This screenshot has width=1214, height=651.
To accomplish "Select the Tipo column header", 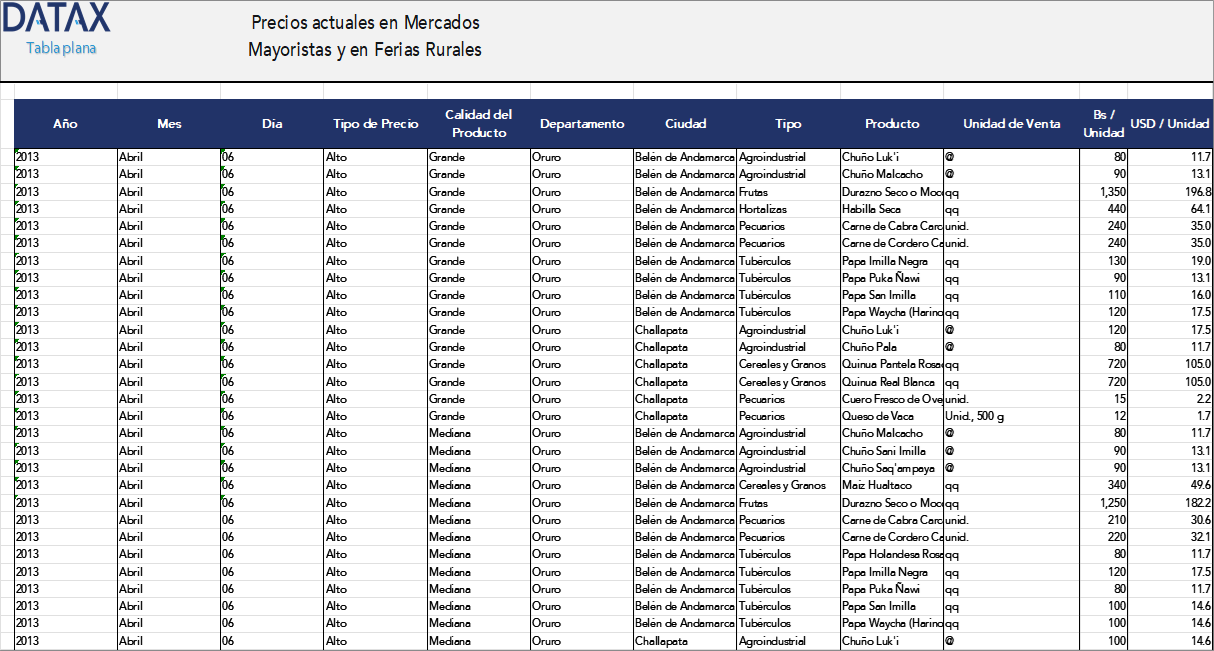I will (788, 124).
